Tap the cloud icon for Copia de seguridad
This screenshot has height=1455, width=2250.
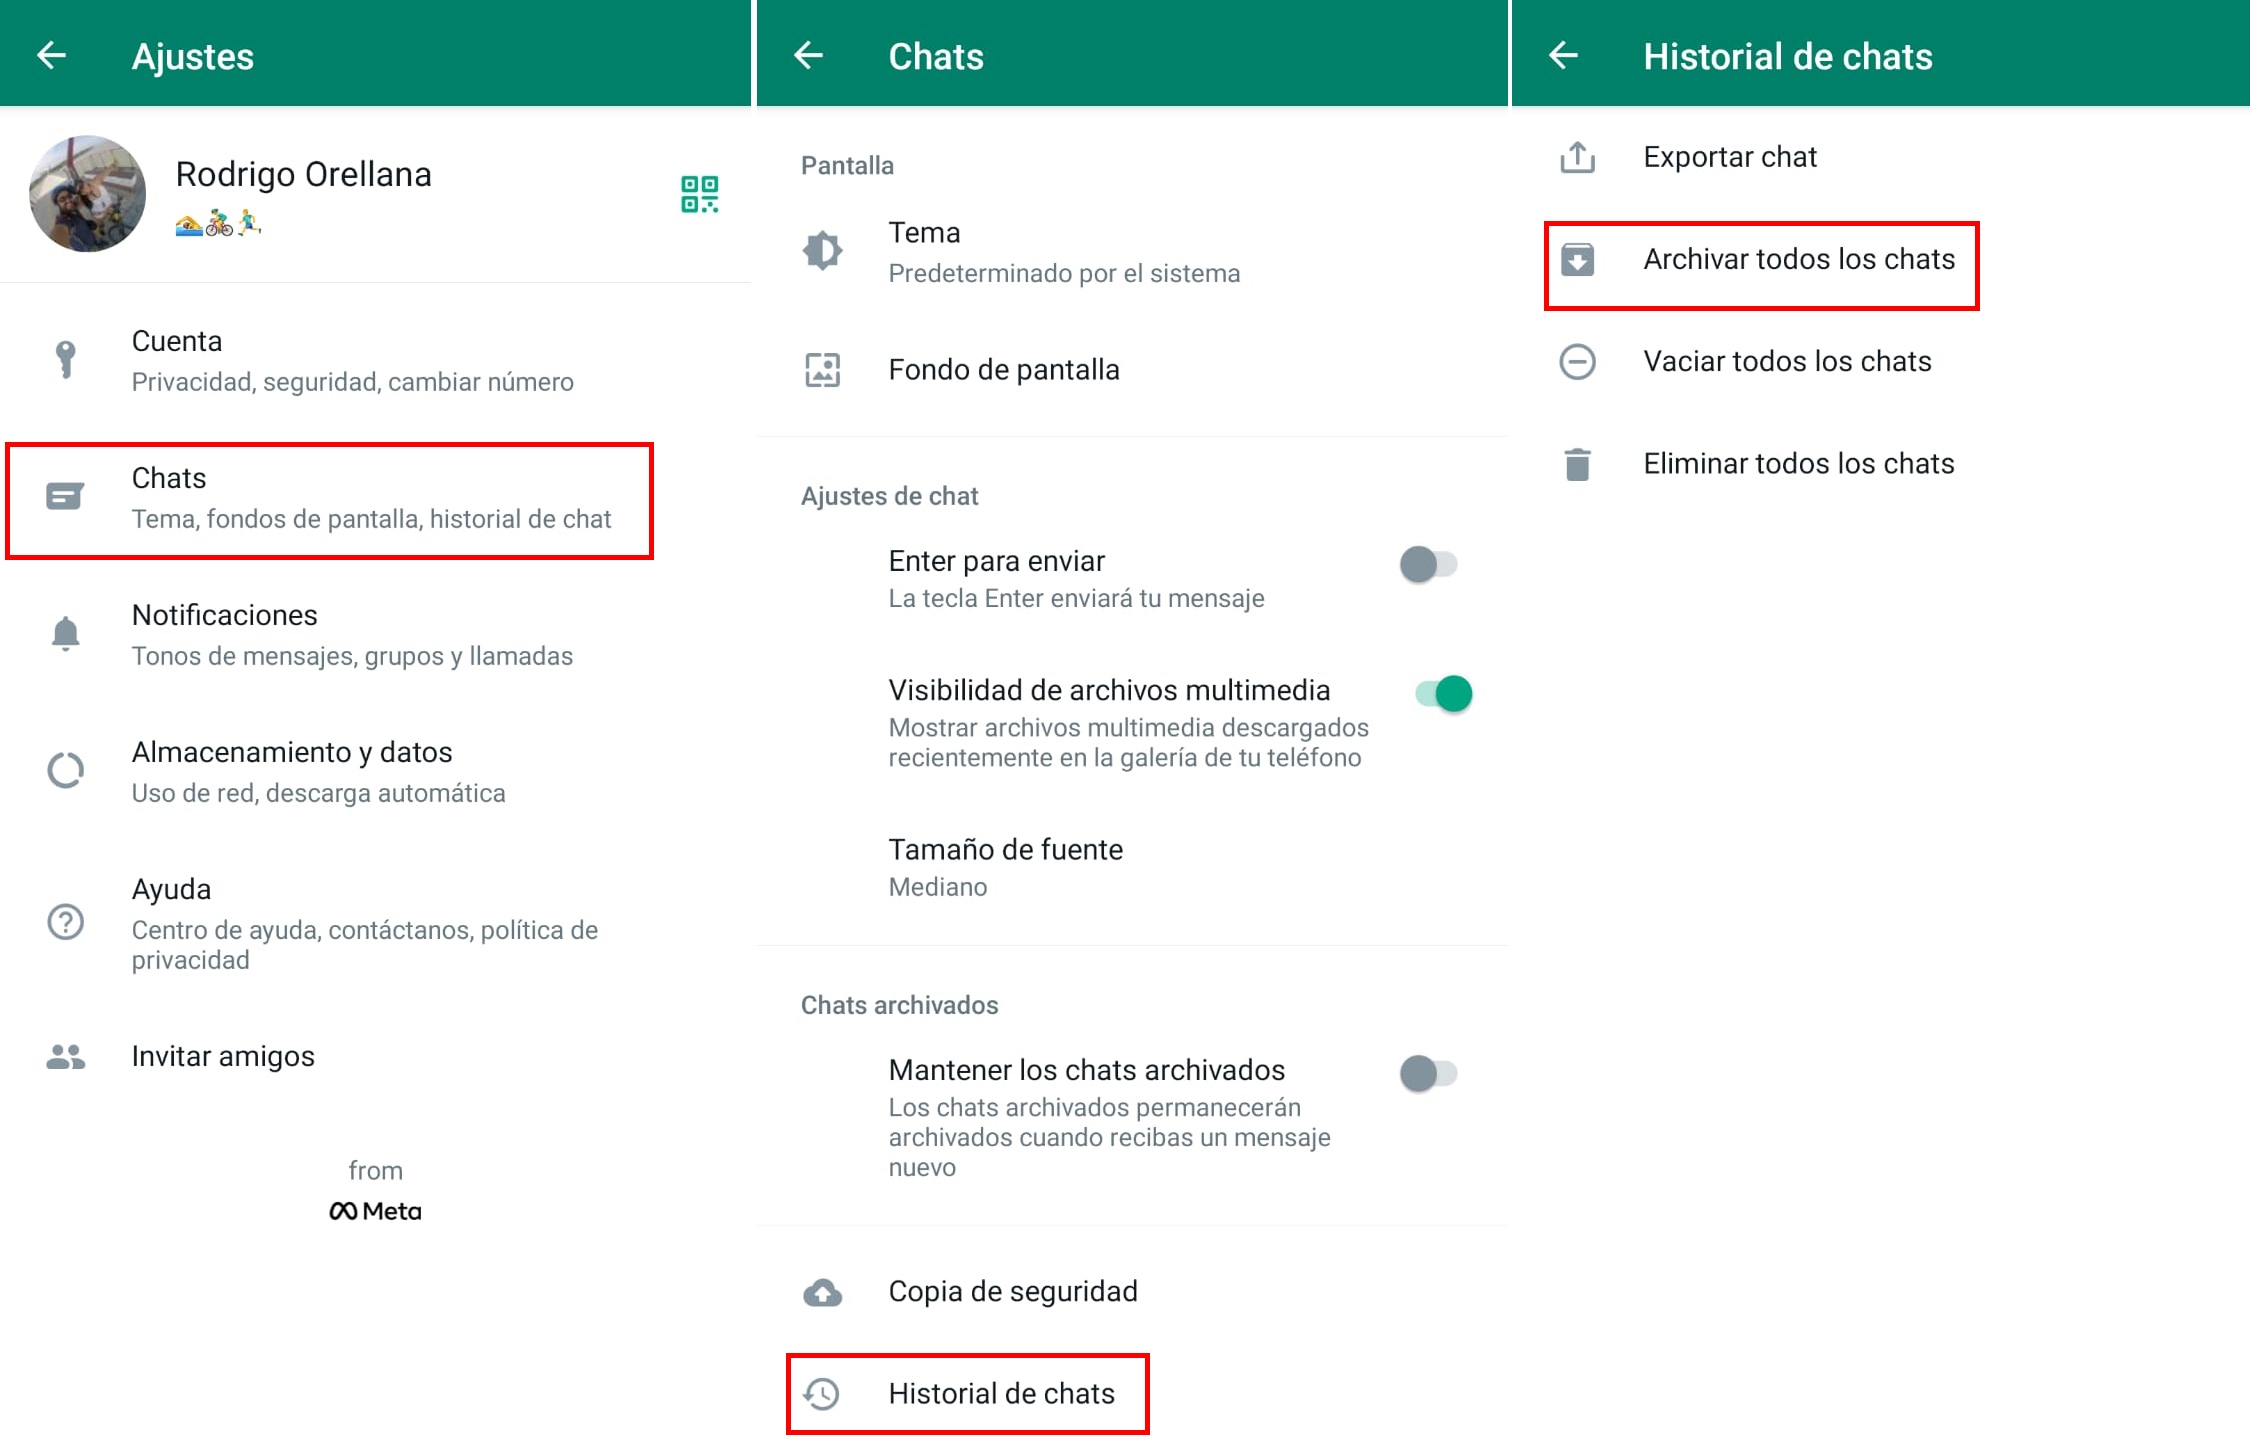click(x=822, y=1292)
